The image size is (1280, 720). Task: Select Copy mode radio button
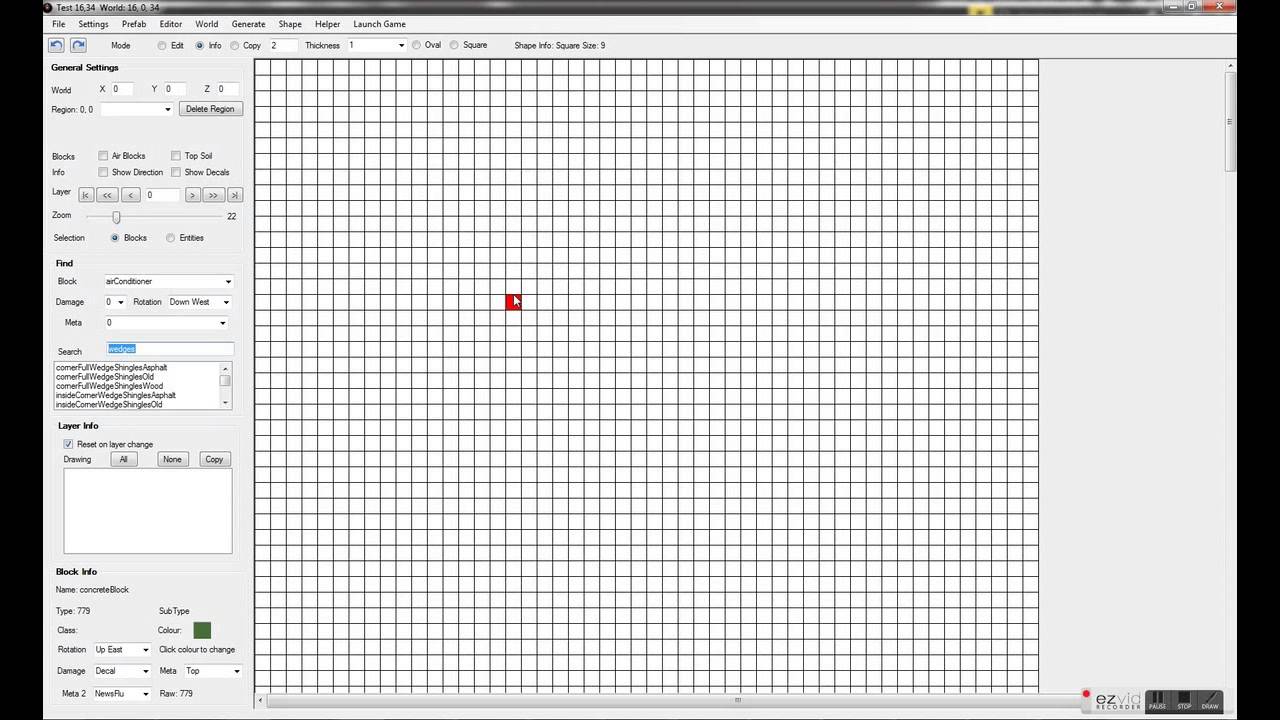(x=235, y=45)
